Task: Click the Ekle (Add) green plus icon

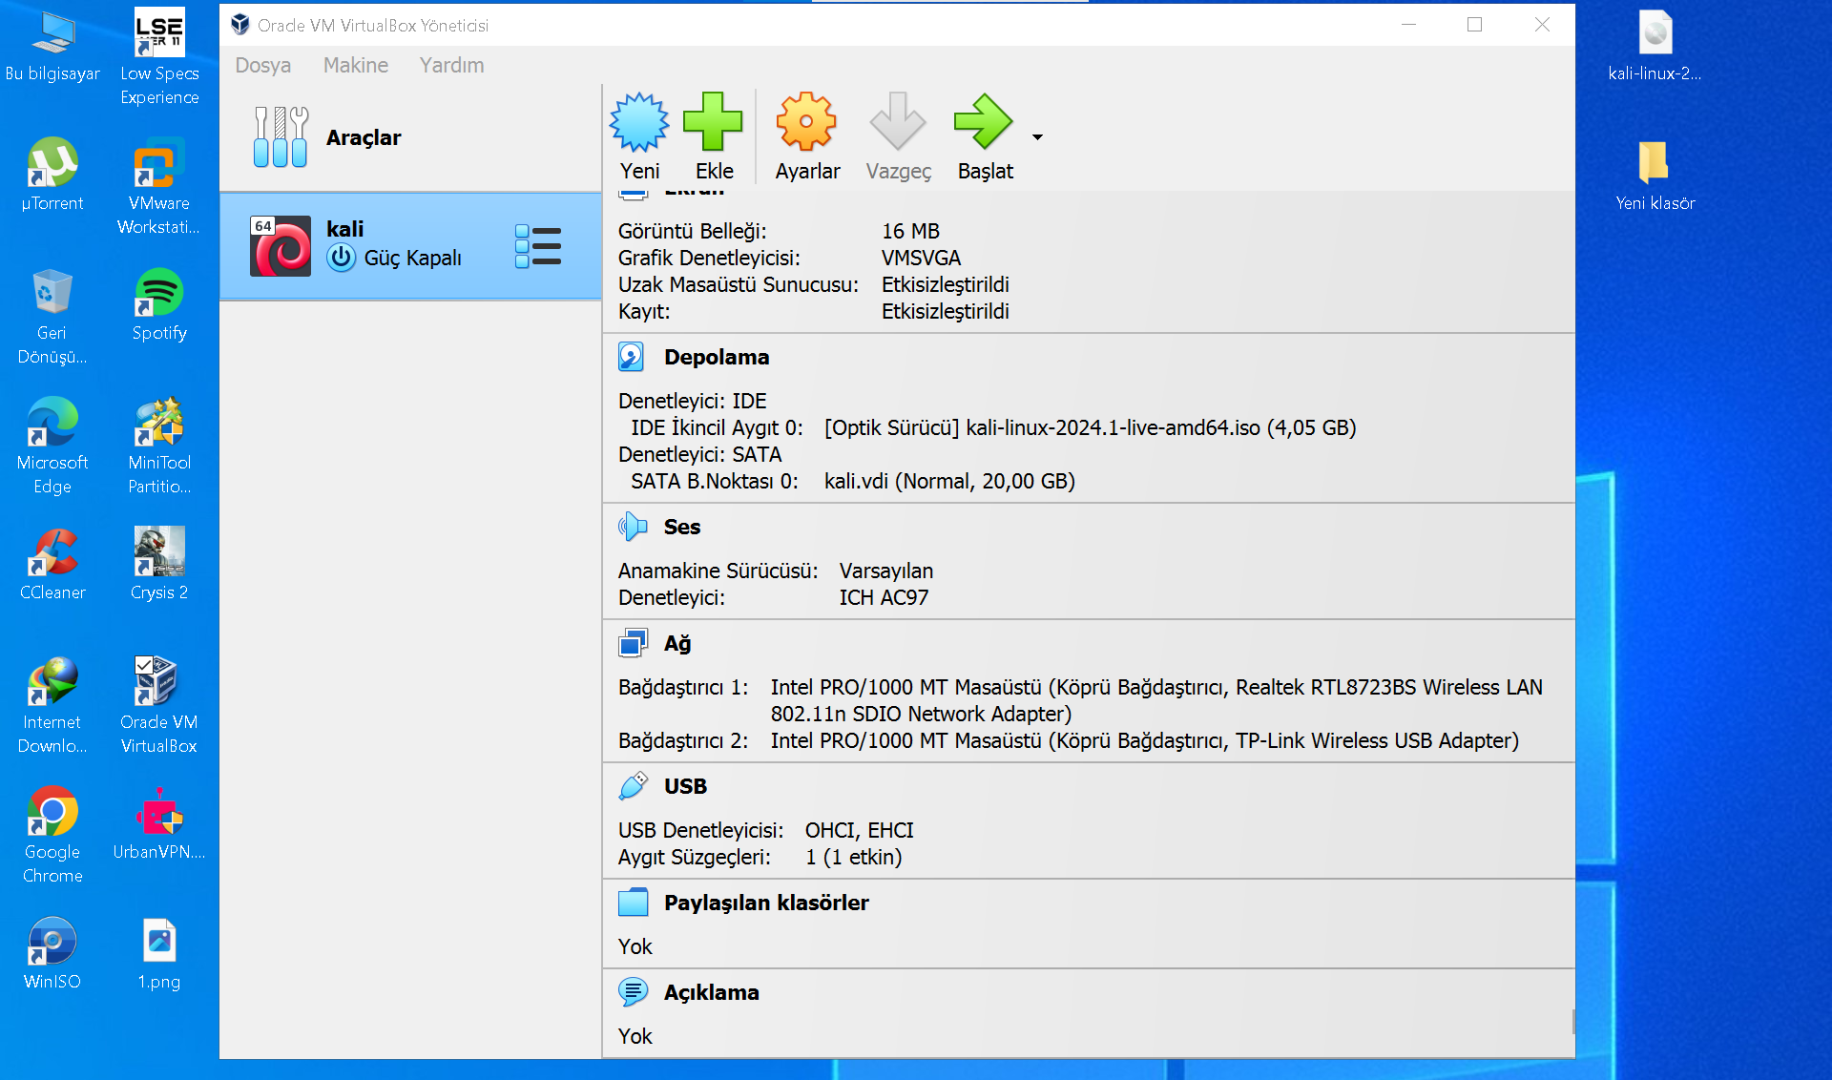Action: pyautogui.click(x=713, y=122)
